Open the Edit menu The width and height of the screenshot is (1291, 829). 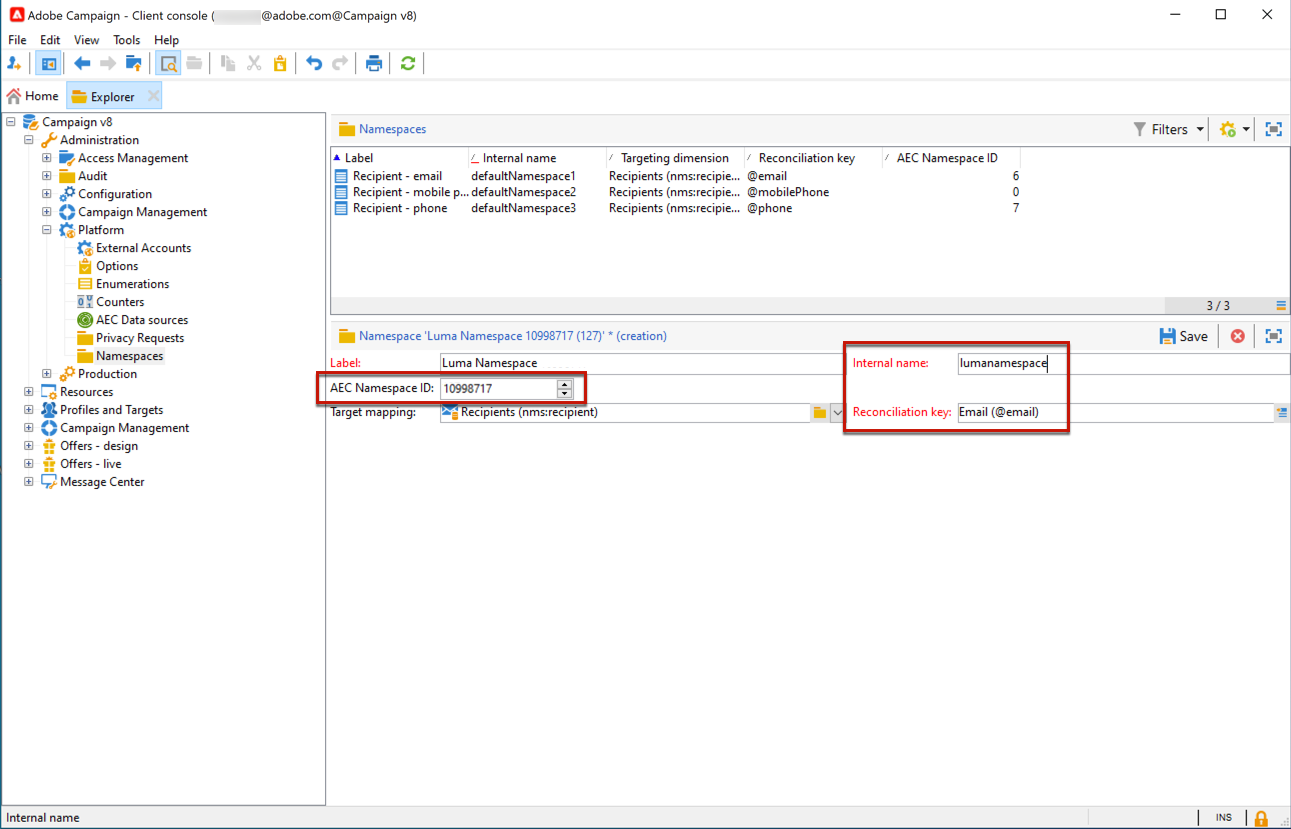(x=50, y=40)
